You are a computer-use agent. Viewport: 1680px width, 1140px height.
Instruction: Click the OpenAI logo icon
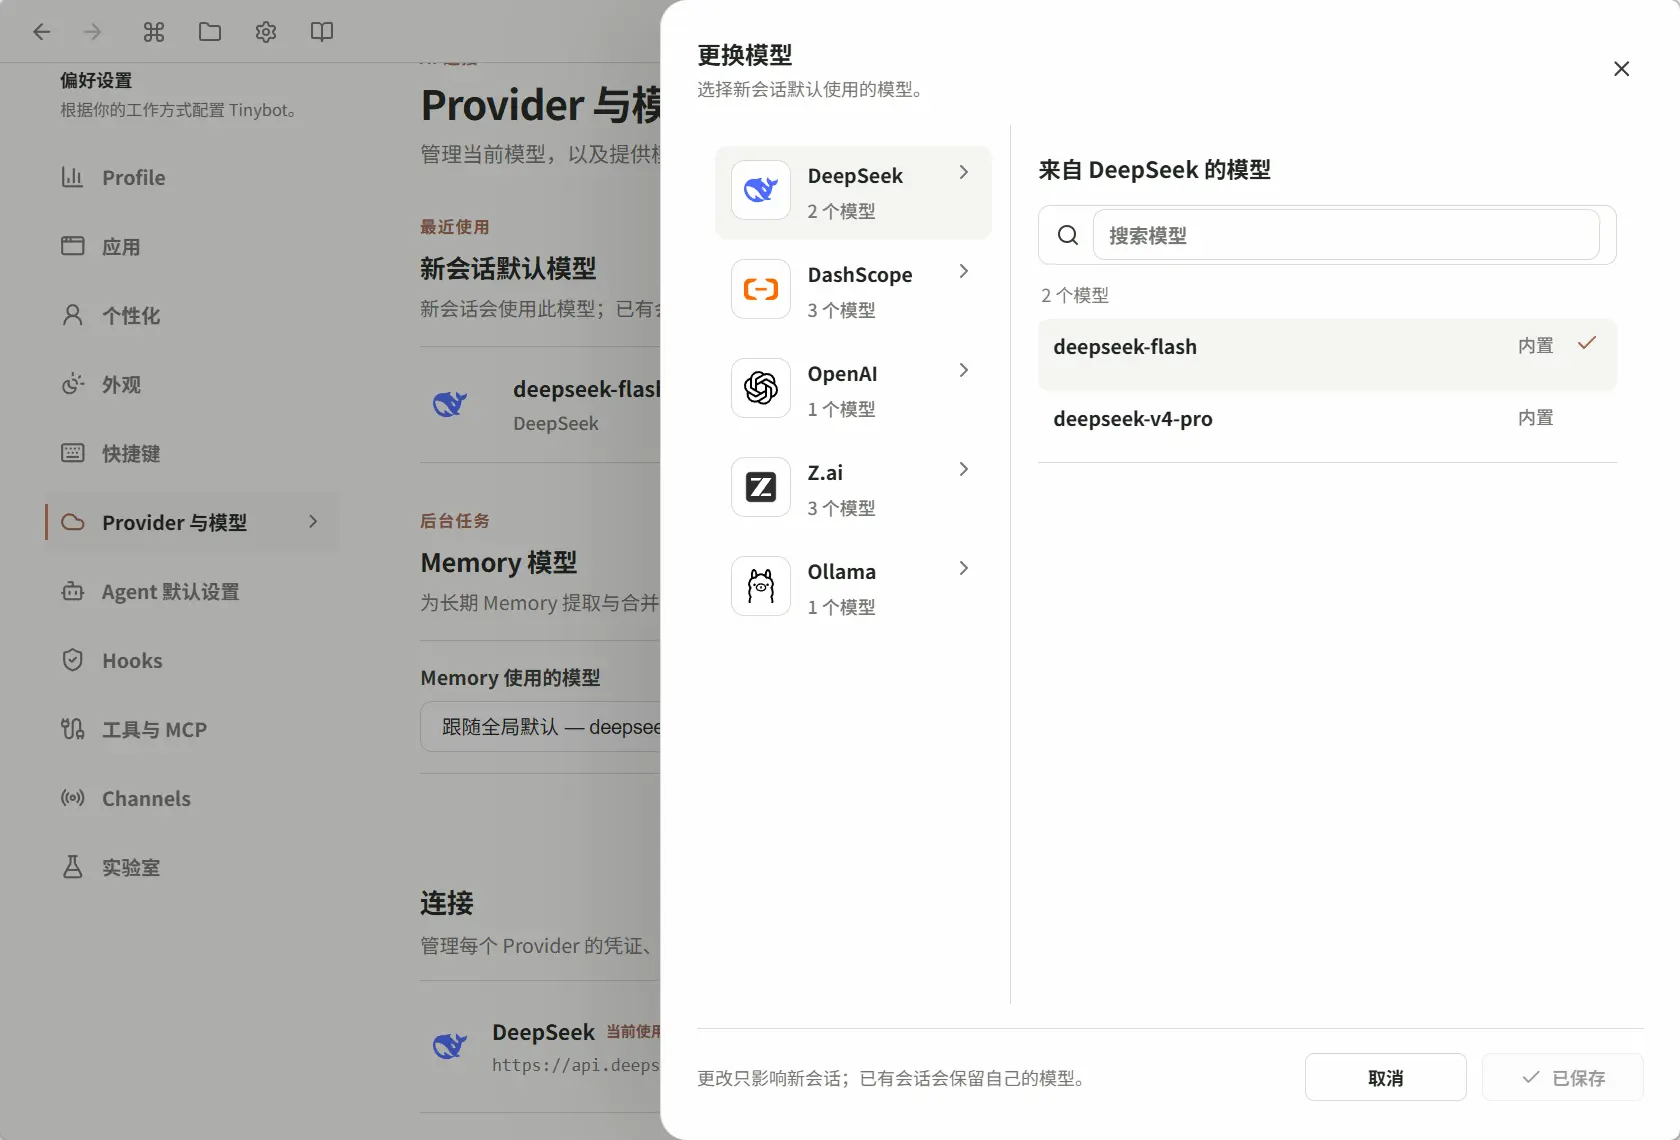point(761,388)
